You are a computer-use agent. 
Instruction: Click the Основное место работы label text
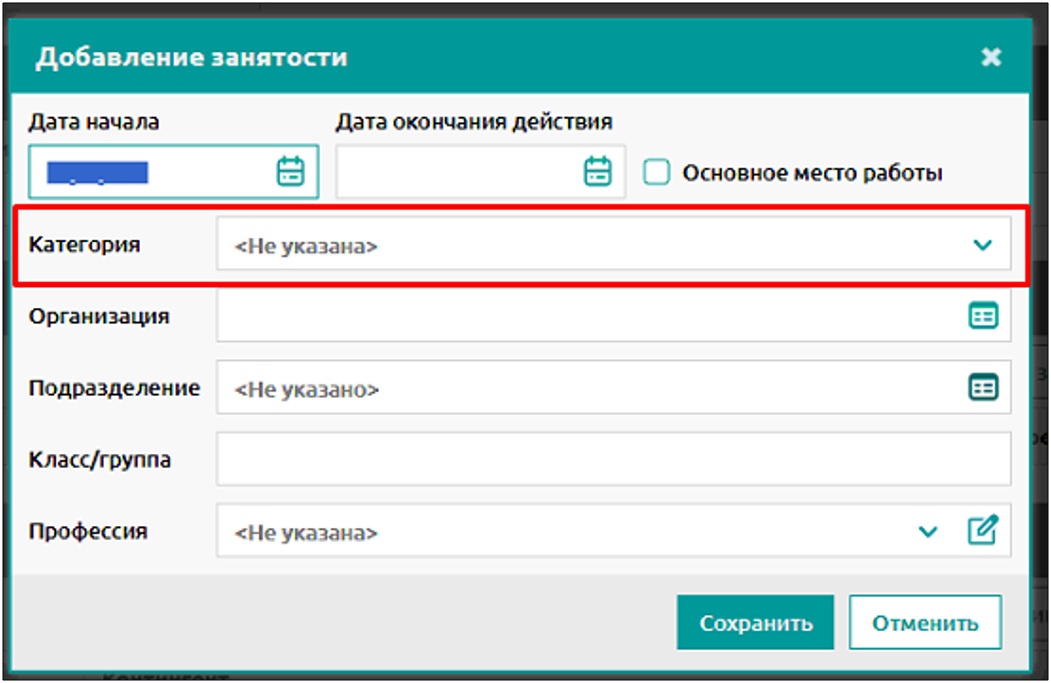[x=812, y=173]
